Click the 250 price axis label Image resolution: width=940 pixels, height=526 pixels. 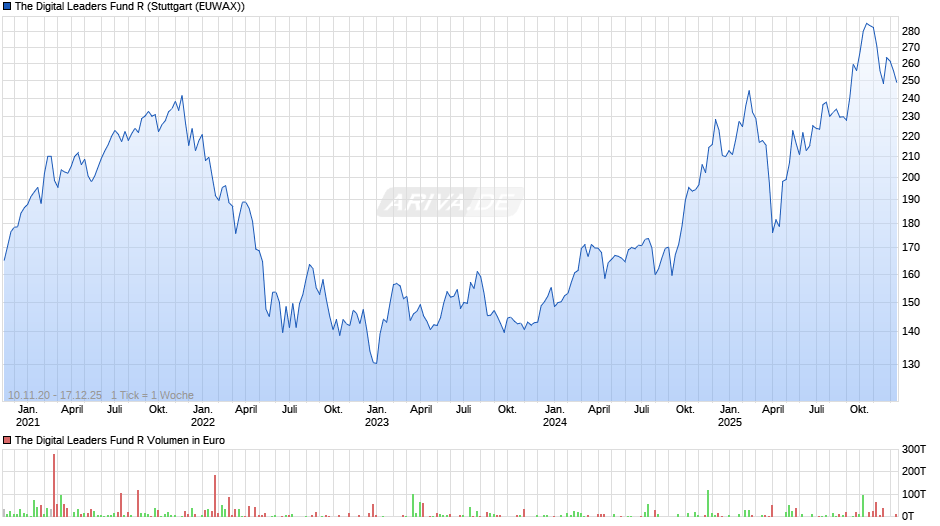(x=911, y=80)
